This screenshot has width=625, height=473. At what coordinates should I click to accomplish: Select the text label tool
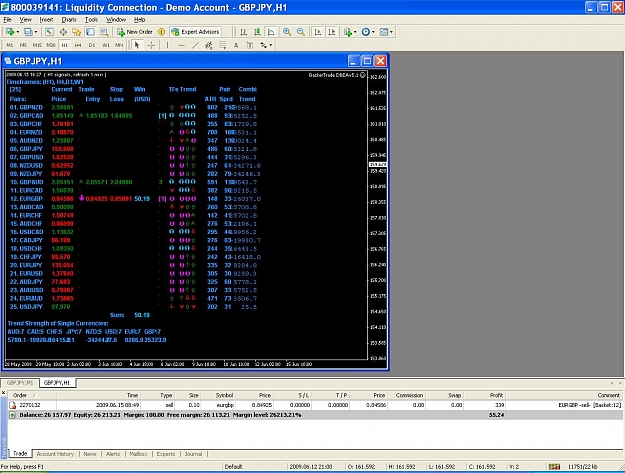[x=236, y=45]
